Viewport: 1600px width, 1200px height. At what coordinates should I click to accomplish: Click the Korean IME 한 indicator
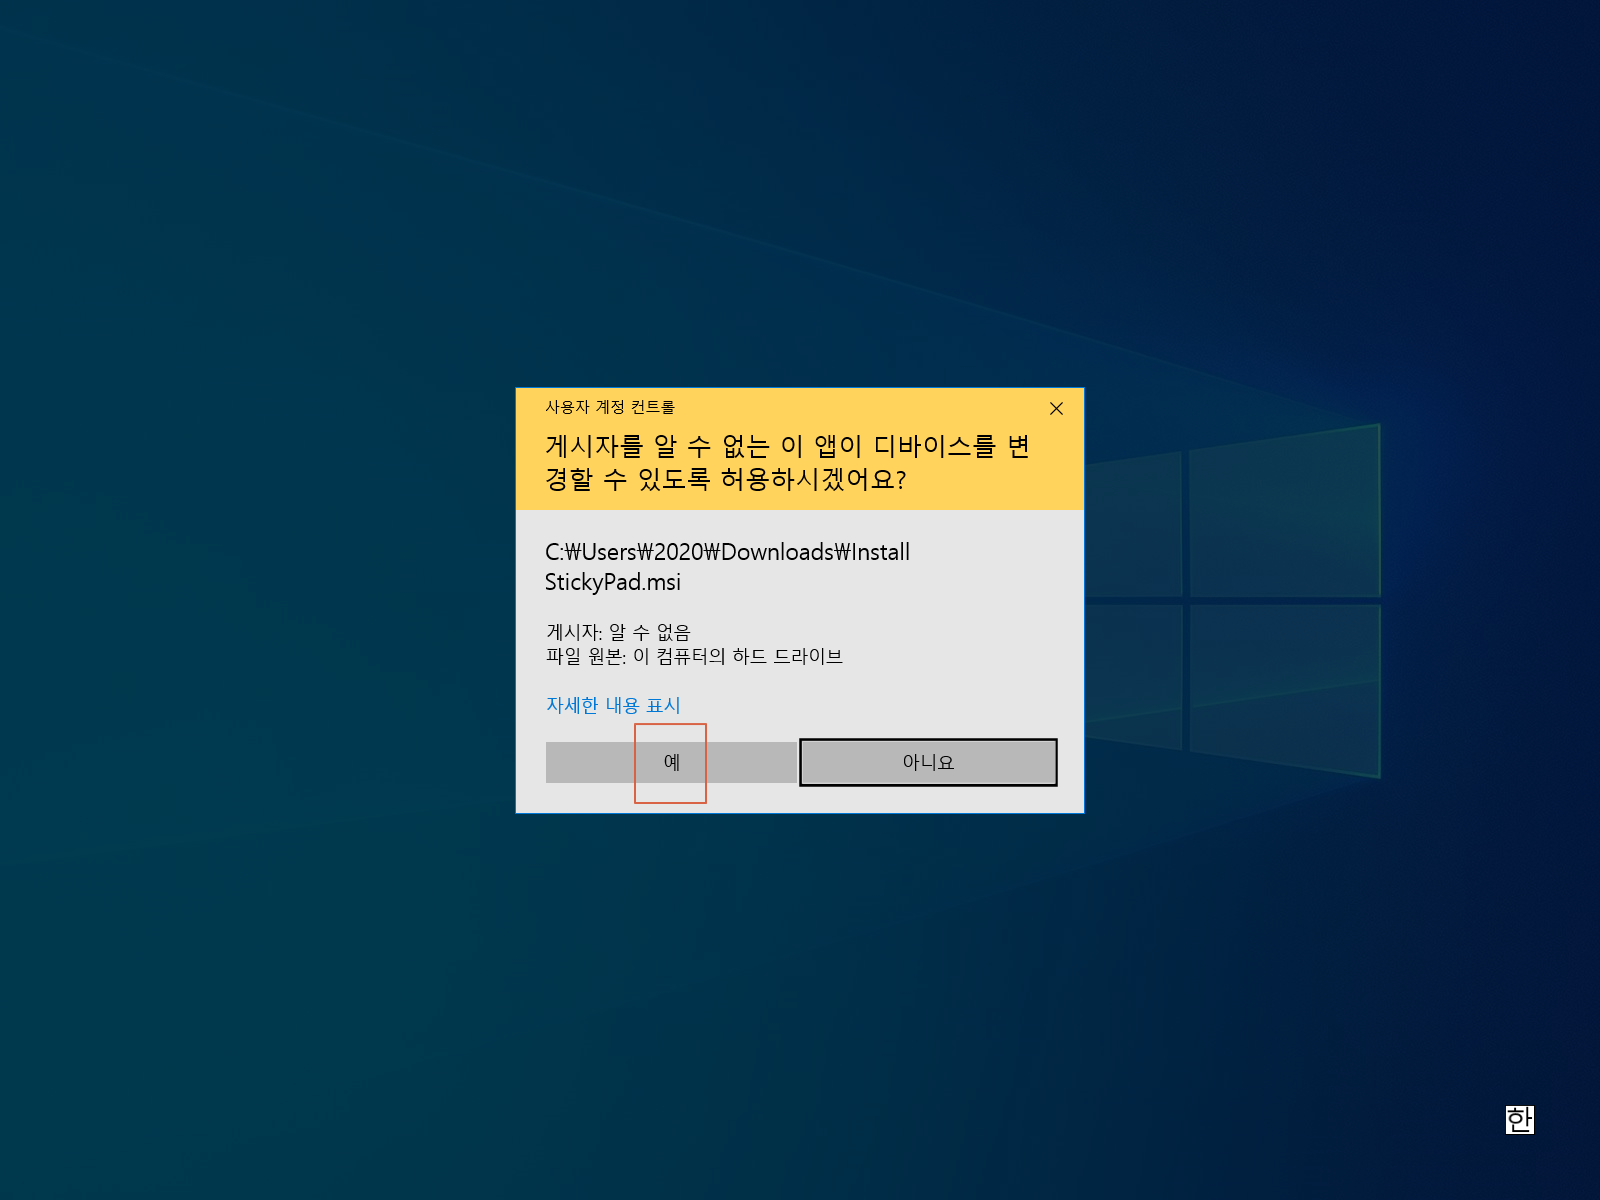1519,1120
